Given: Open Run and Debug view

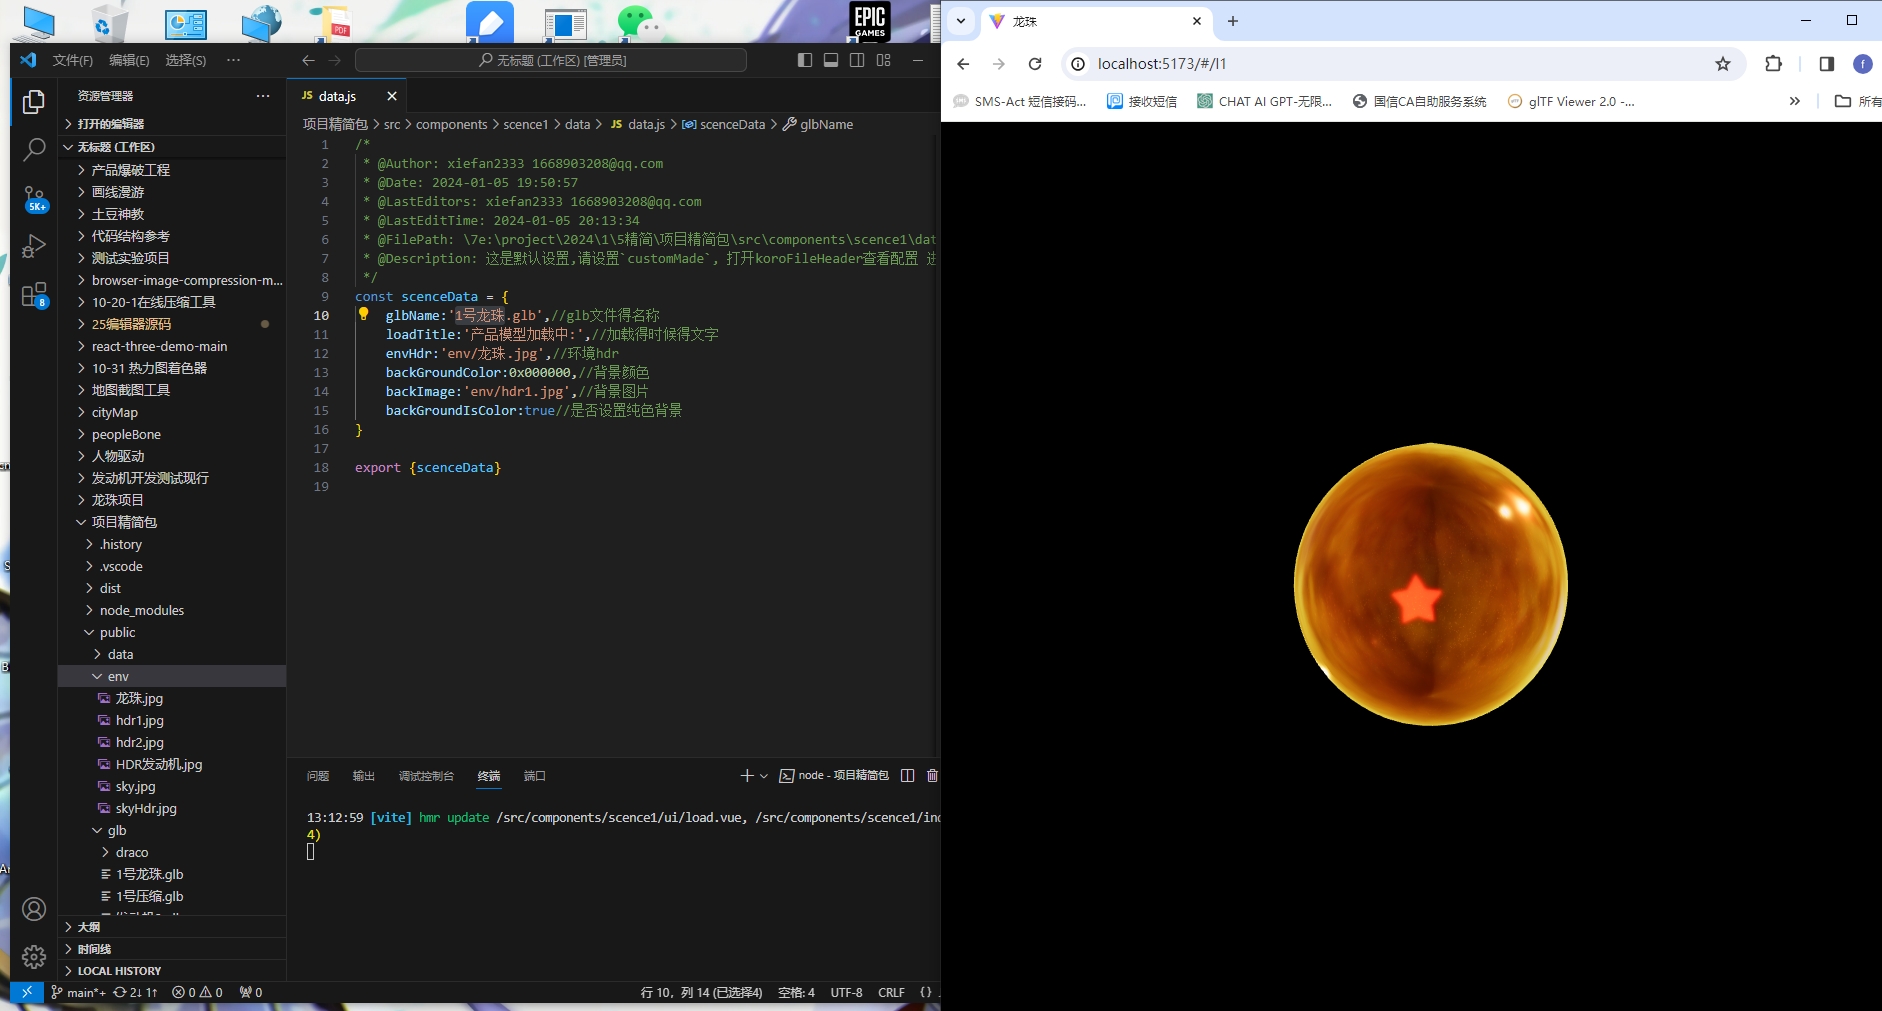Looking at the screenshot, I should 34,246.
